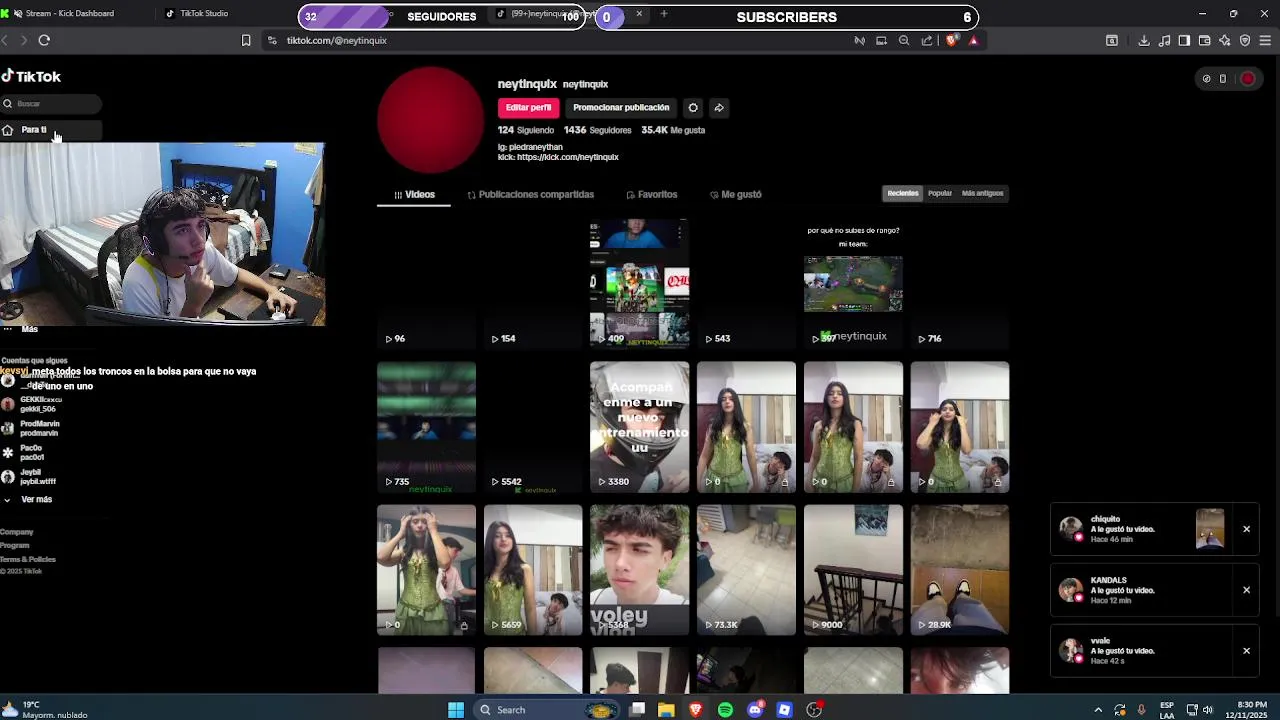Open Pac0o followed account
The image size is (1280, 720).
(24, 452)
